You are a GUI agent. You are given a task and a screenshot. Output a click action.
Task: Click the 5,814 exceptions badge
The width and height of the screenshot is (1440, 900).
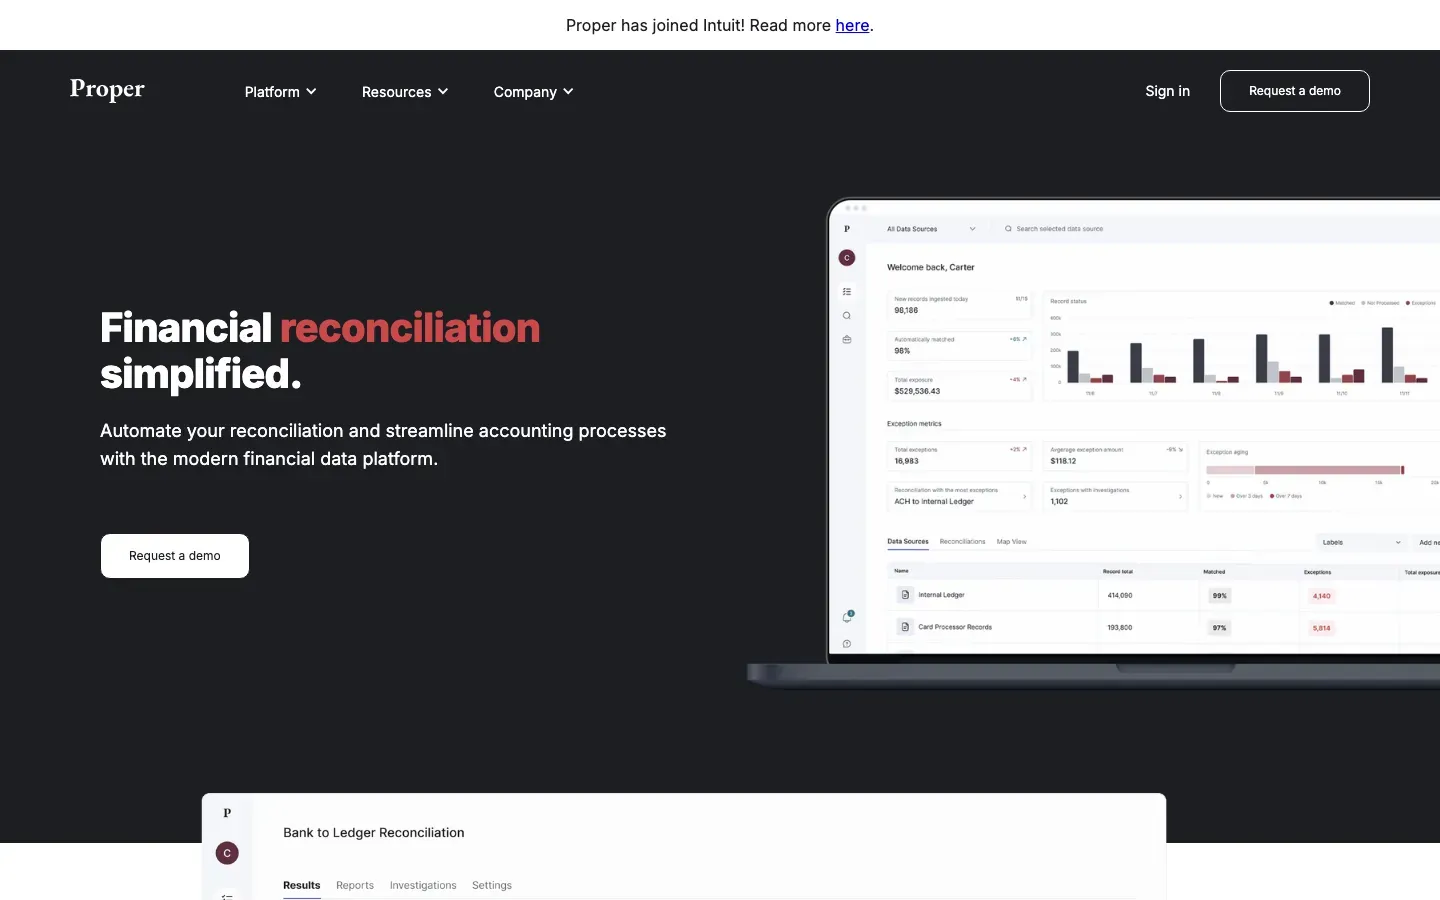[1321, 628]
